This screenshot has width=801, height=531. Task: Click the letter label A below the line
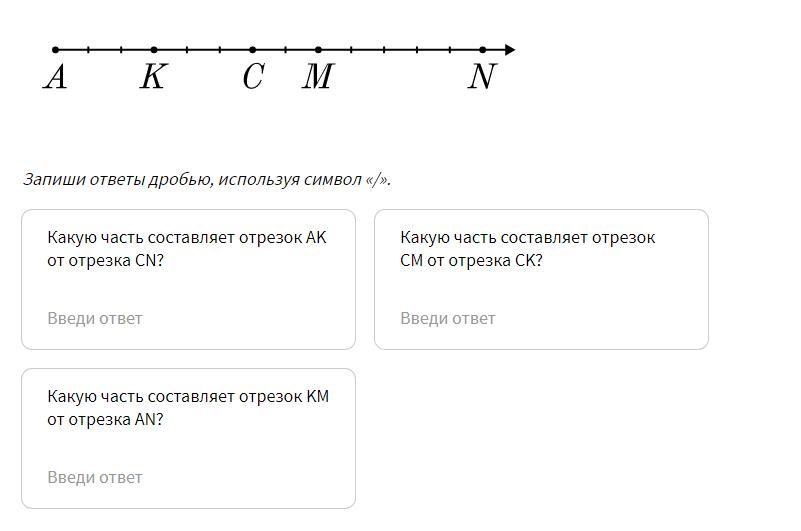pos(55,77)
